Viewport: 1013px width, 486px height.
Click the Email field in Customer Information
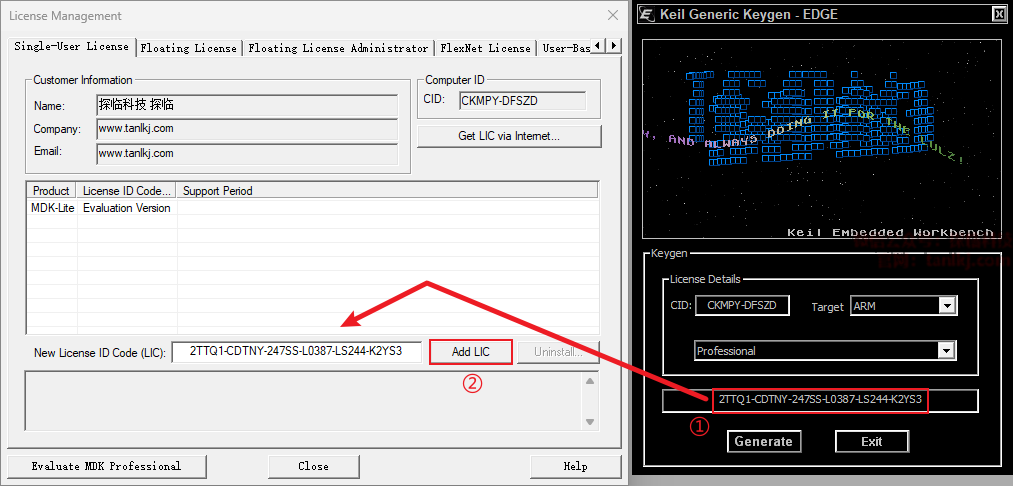pyautogui.click(x=247, y=154)
